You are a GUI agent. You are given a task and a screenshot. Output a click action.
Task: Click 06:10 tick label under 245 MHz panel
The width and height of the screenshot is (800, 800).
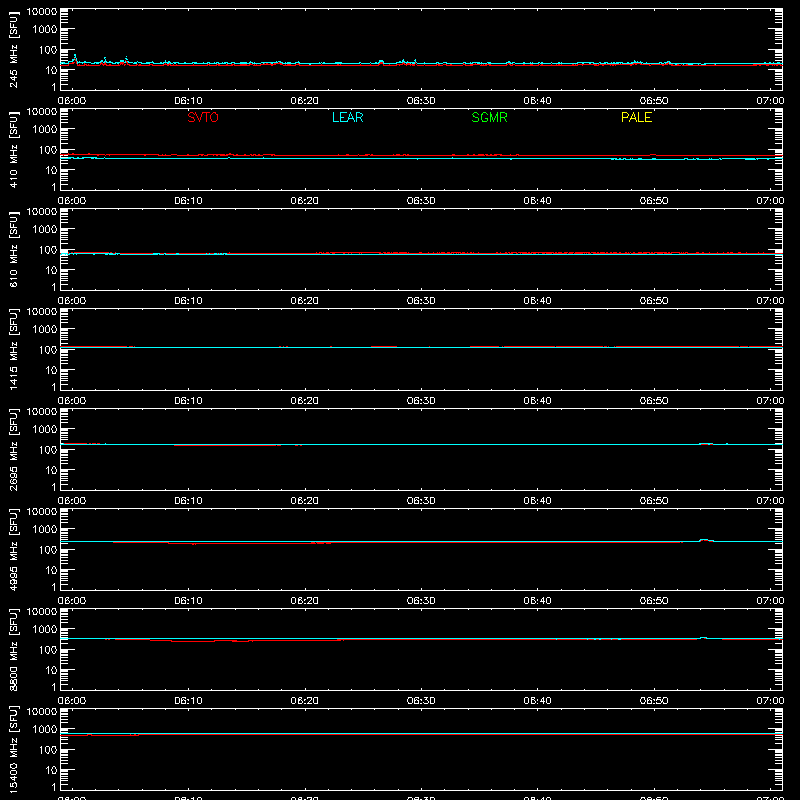[188, 101]
